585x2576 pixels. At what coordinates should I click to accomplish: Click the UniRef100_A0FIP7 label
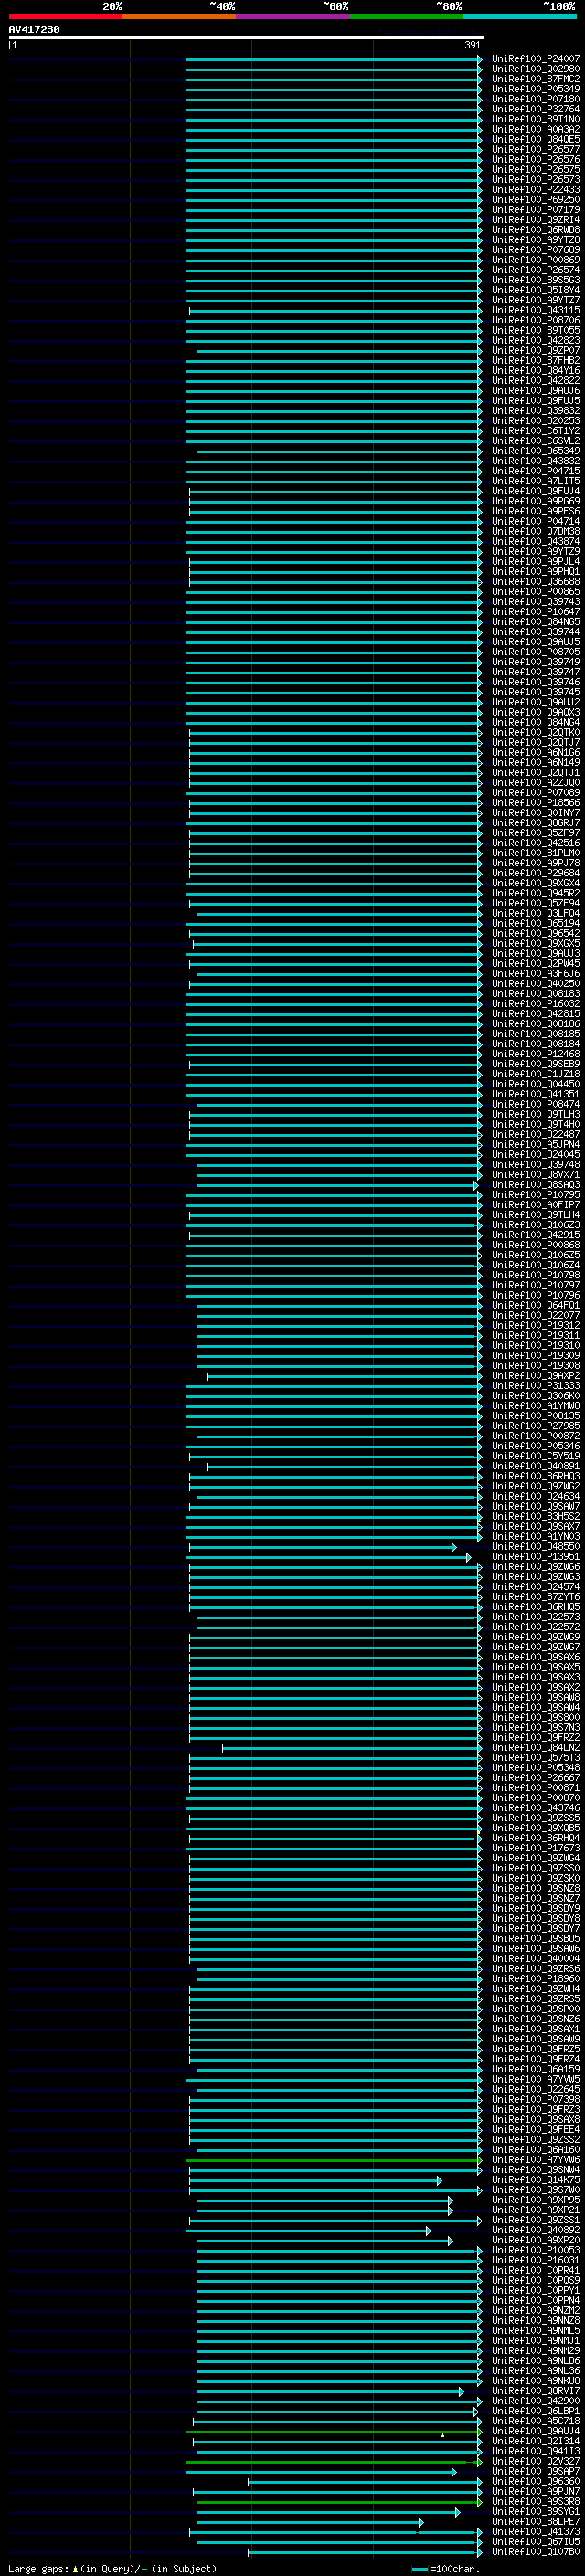pos(536,1205)
